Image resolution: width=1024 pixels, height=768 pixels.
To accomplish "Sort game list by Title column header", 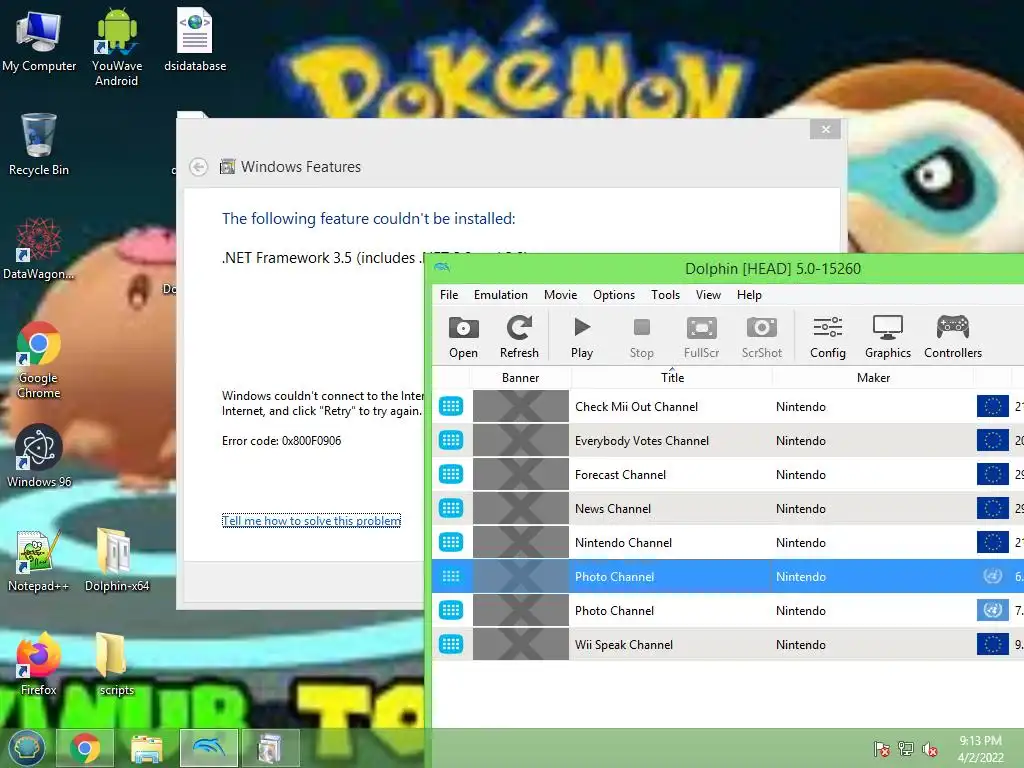I will pyautogui.click(x=672, y=377).
